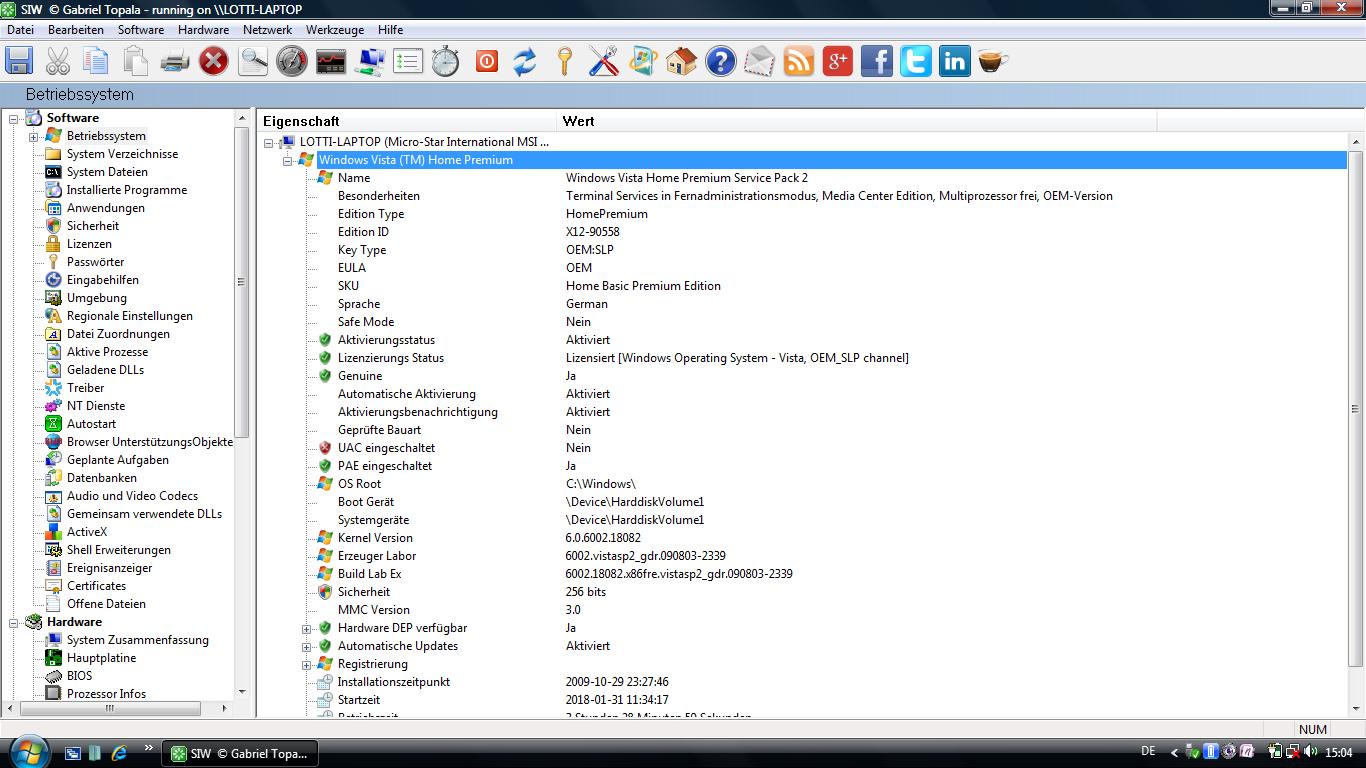Collapse the LOTTI-LAPTOP root node
The image size is (1366, 768).
(268, 142)
